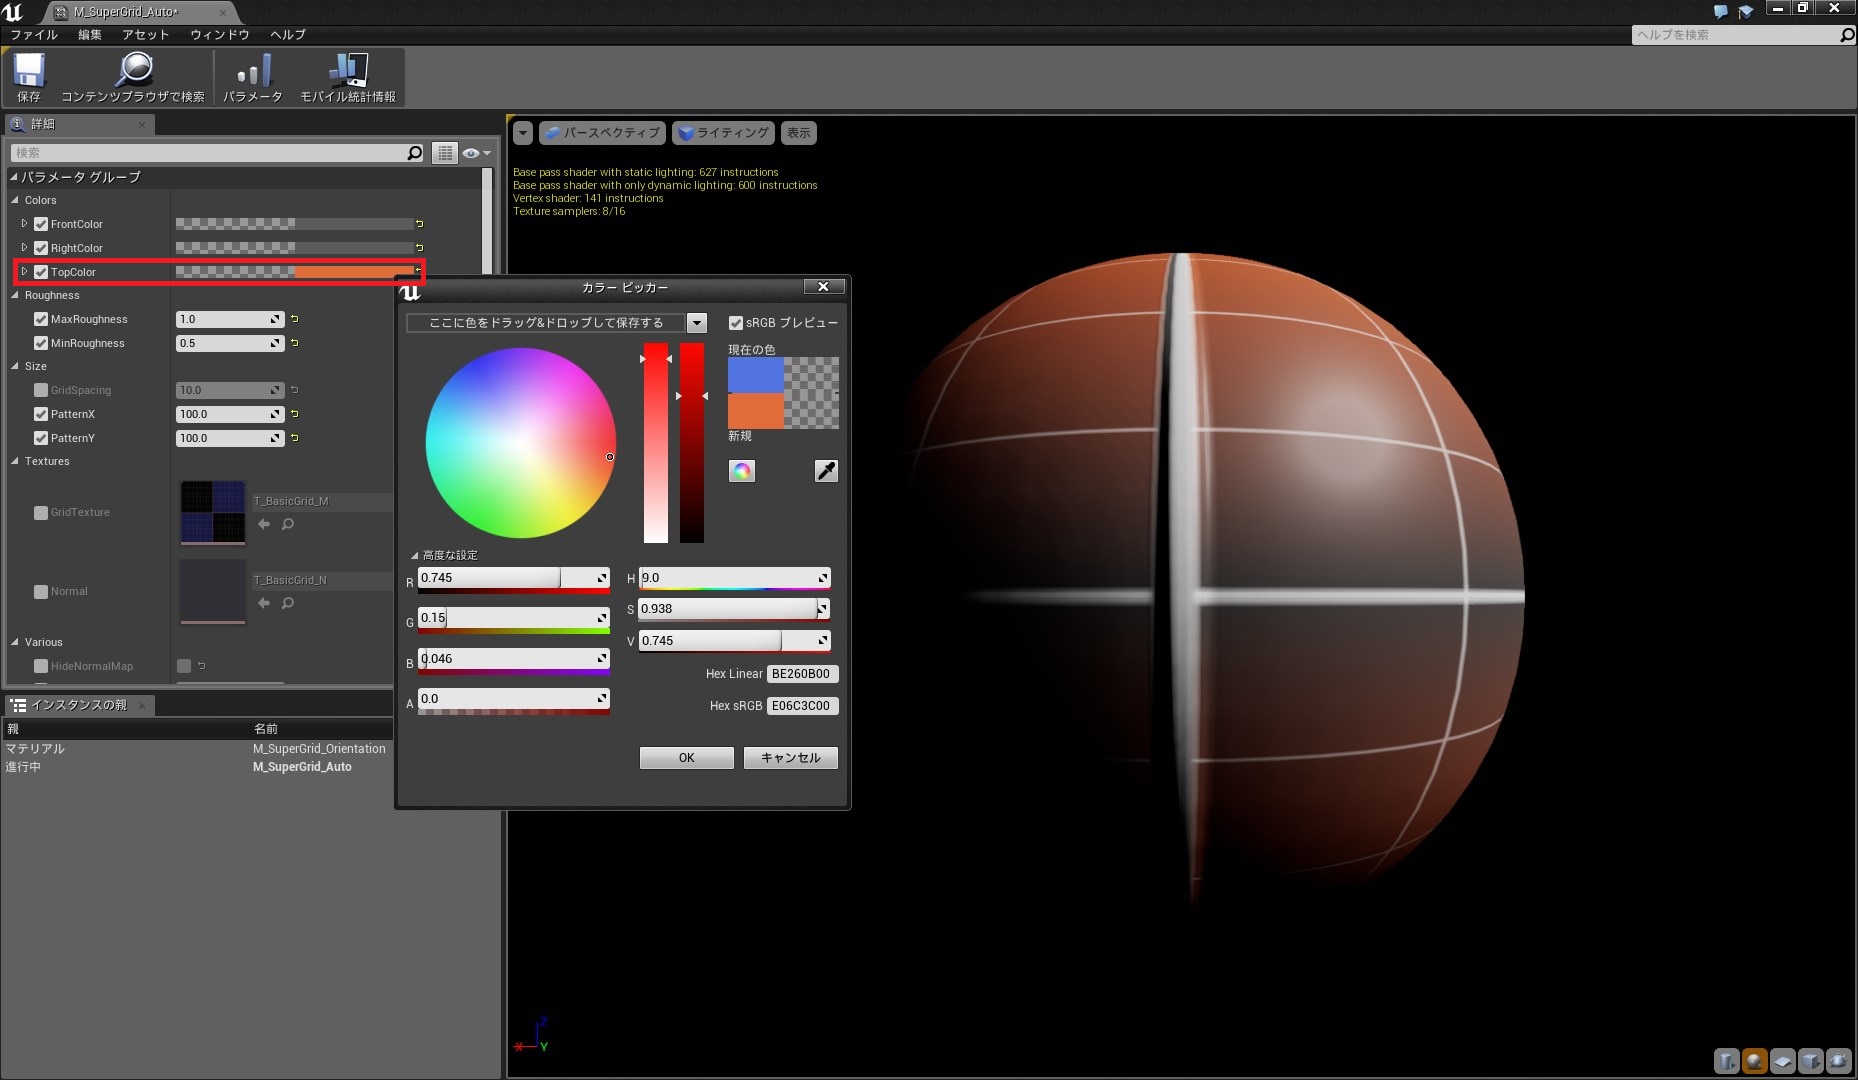
Task: Click inside the hue color wheel
Action: [x=521, y=443]
